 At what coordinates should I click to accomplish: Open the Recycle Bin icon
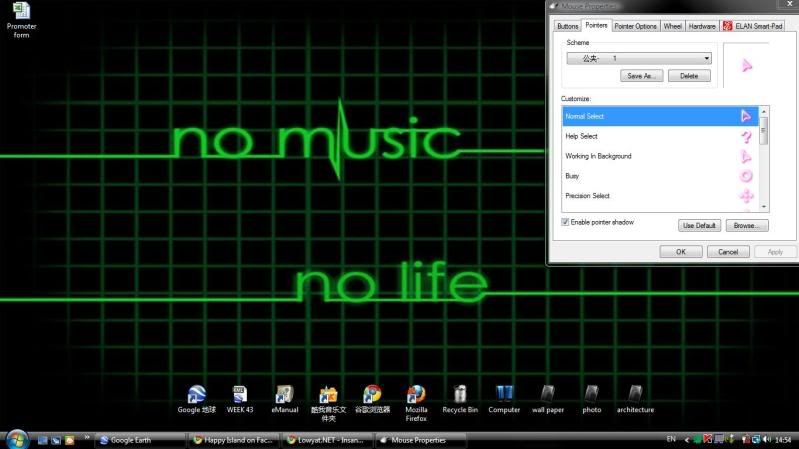[459, 394]
